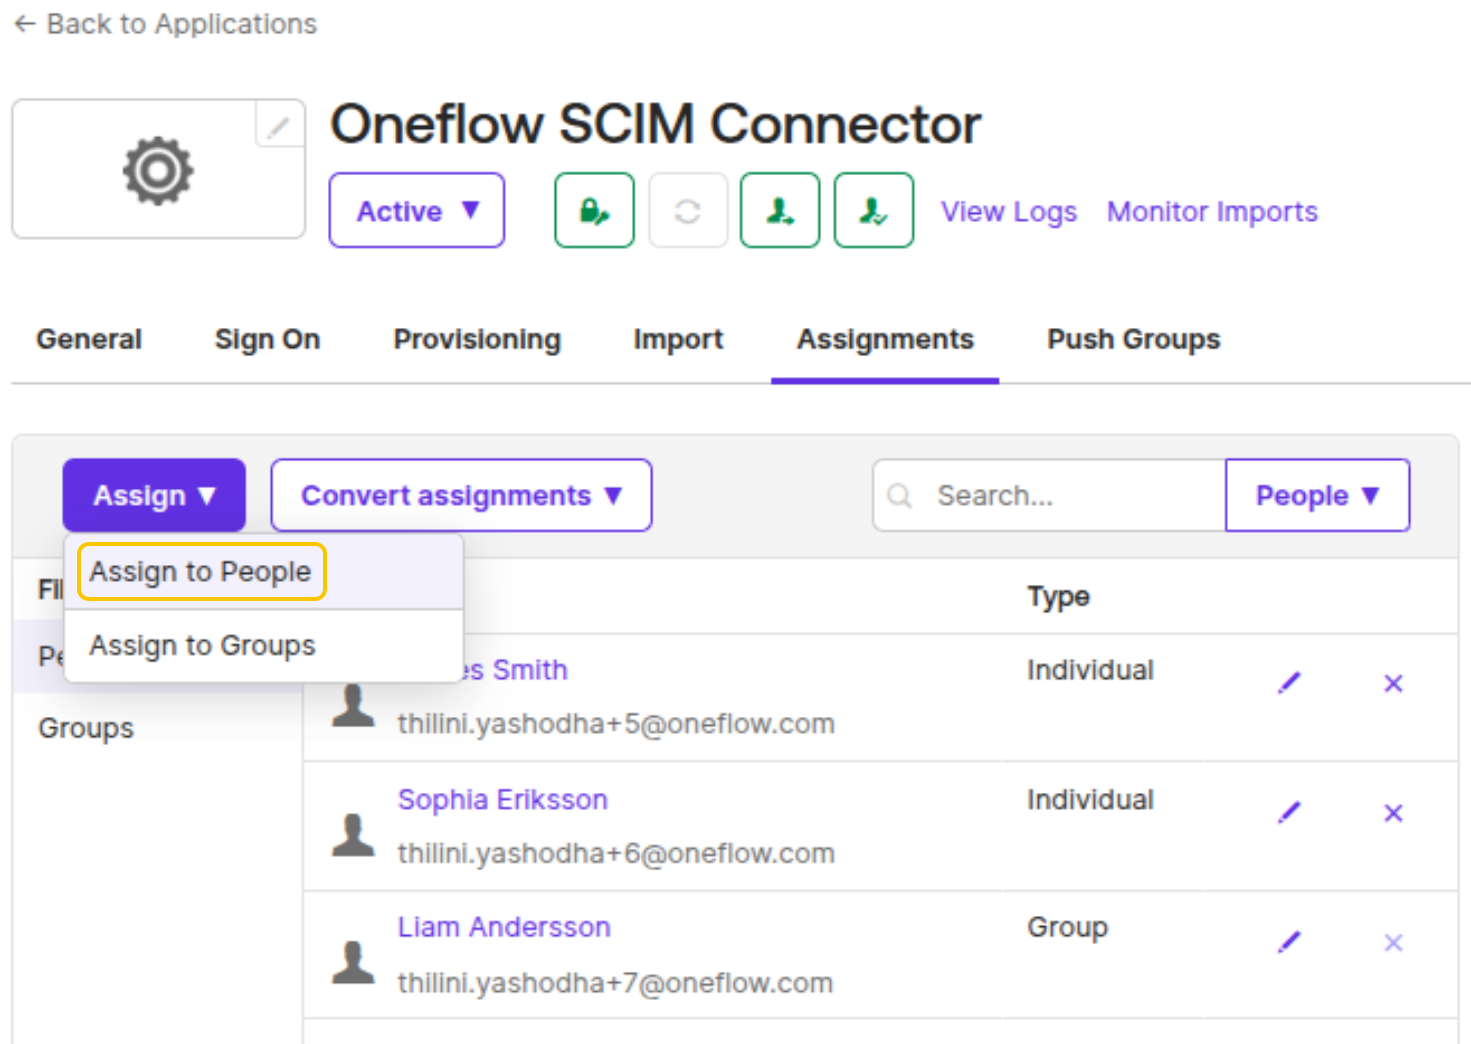Focus the Search input field

click(1049, 495)
